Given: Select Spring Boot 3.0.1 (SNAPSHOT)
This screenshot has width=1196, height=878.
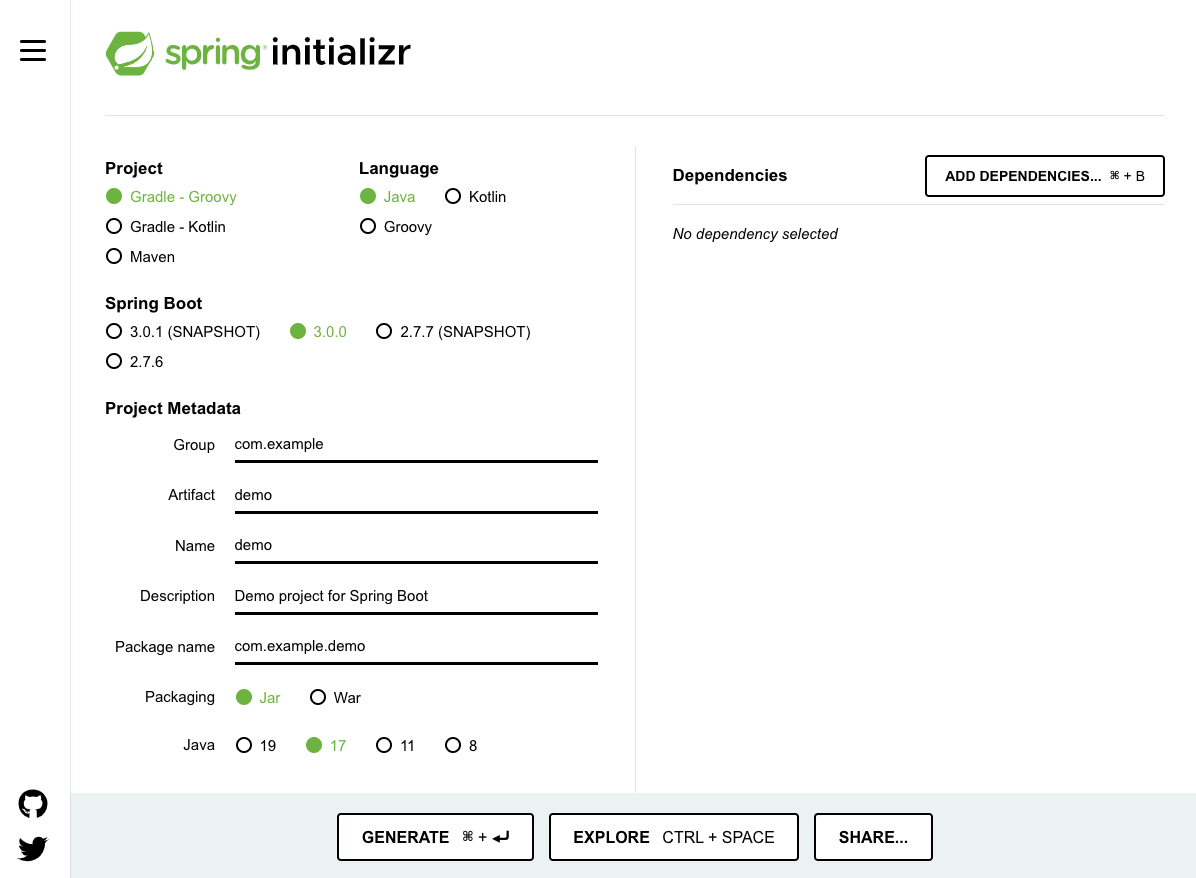Looking at the screenshot, I should coord(183,331).
